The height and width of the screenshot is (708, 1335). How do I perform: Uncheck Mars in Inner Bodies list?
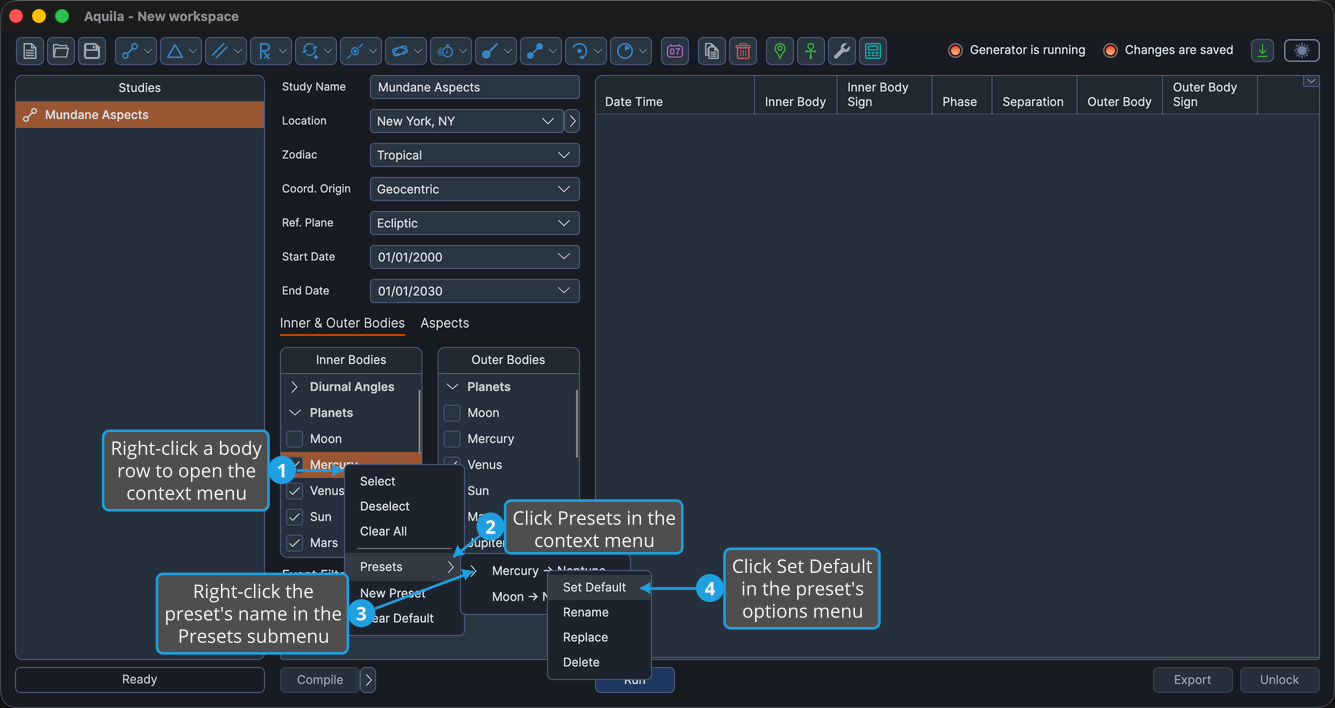[295, 543]
